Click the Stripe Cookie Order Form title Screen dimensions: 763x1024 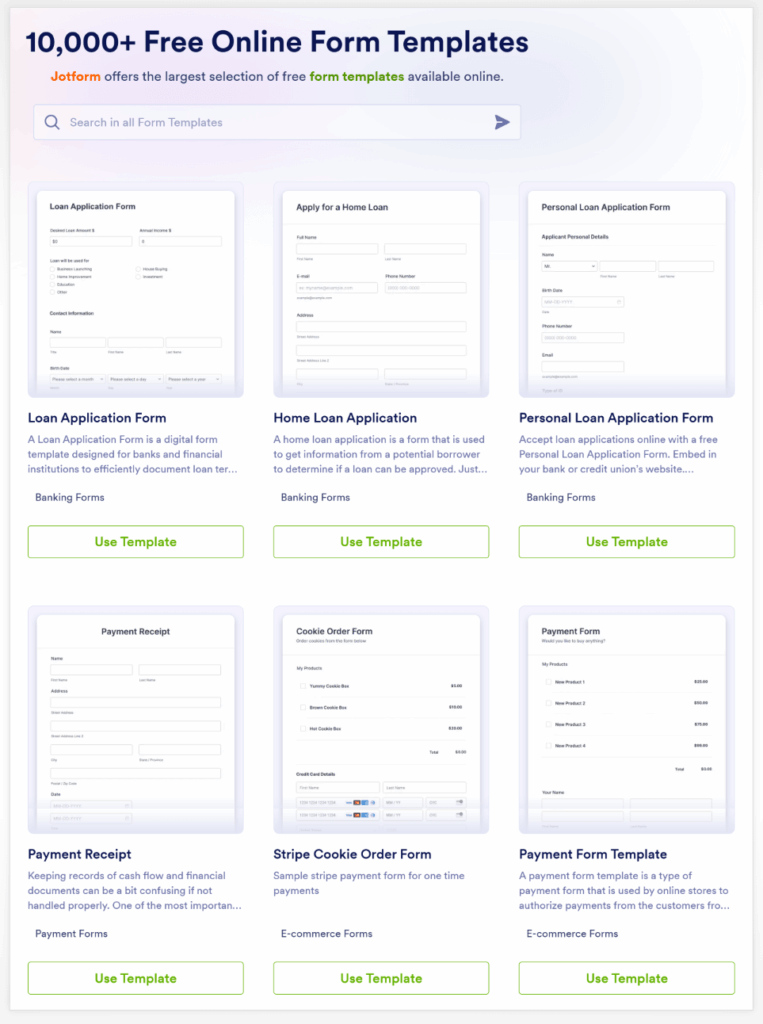pyautogui.click(x=352, y=854)
